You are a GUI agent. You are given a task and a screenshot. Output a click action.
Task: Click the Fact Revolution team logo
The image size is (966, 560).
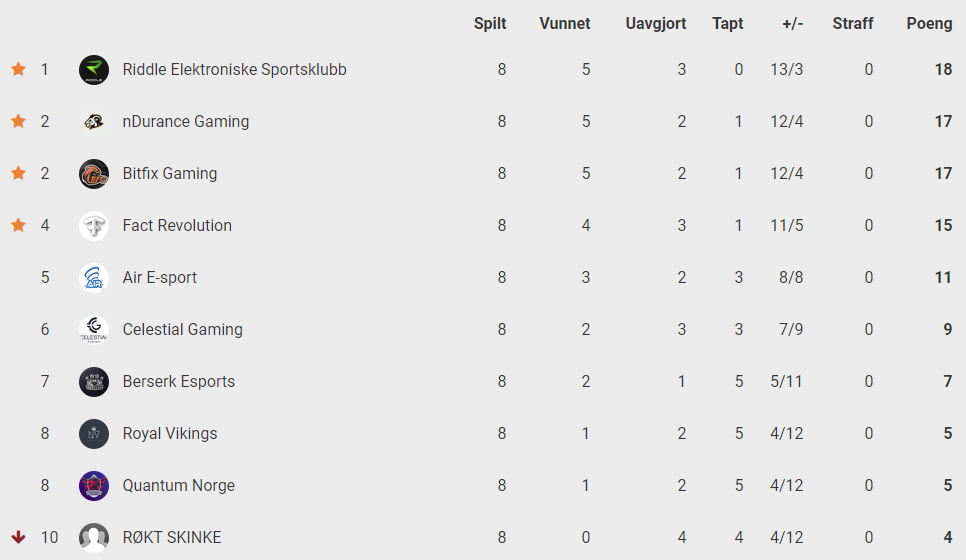click(94, 225)
